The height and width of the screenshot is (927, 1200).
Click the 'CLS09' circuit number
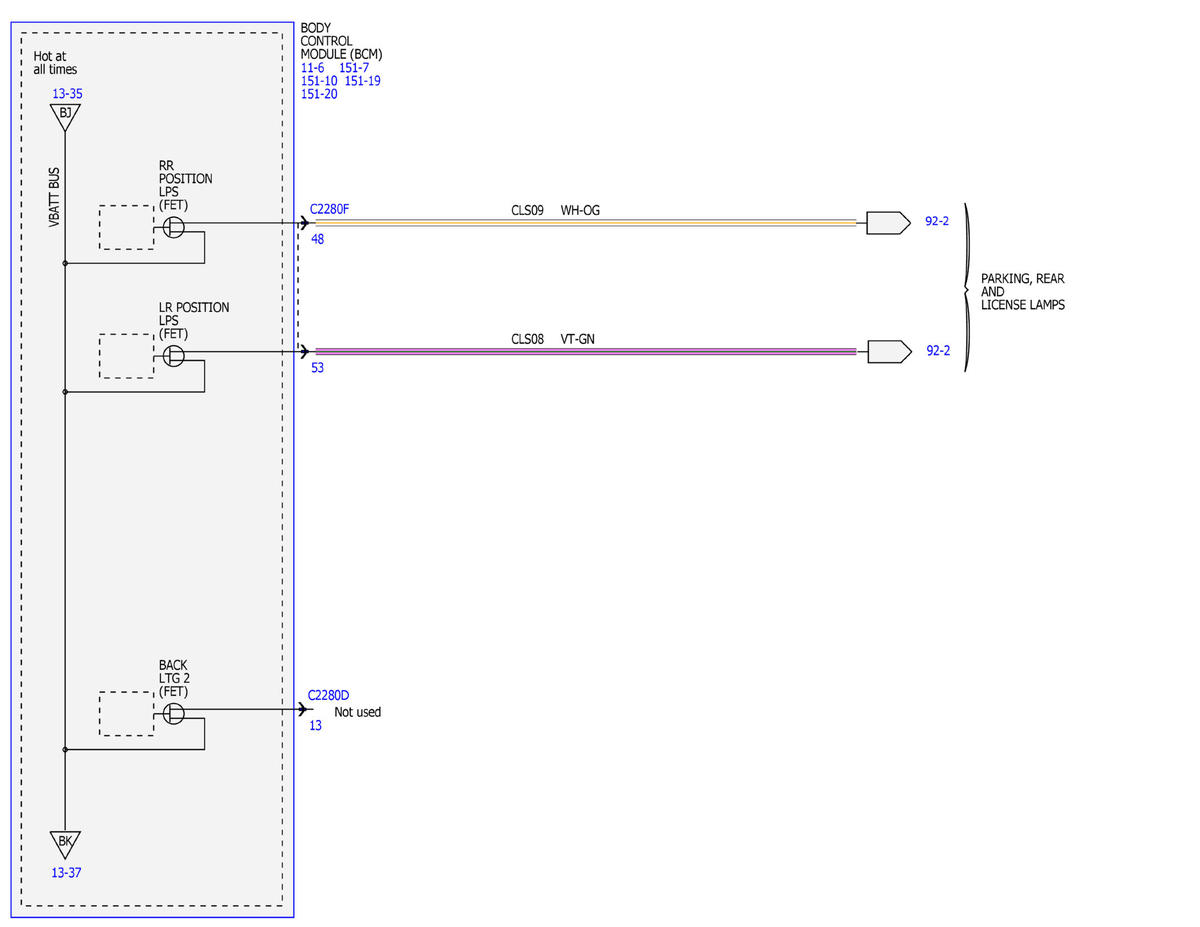coord(527,211)
